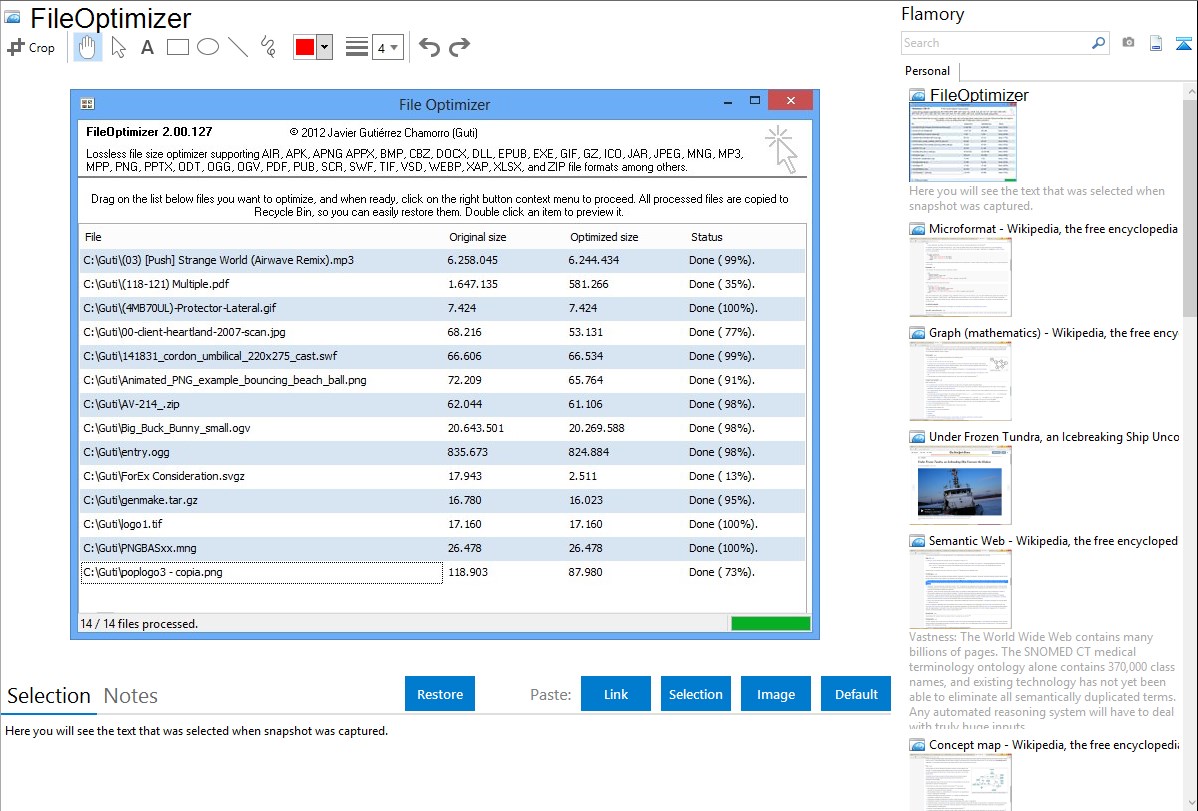Switch to the Notes tab
This screenshot has width=1198, height=811.
pyautogui.click(x=130, y=696)
